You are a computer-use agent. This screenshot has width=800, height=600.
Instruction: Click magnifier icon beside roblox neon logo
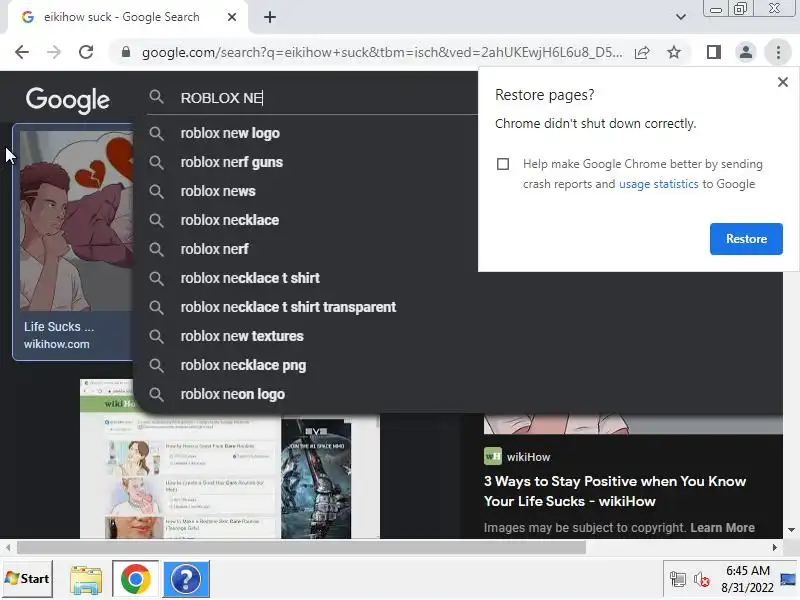coord(157,394)
